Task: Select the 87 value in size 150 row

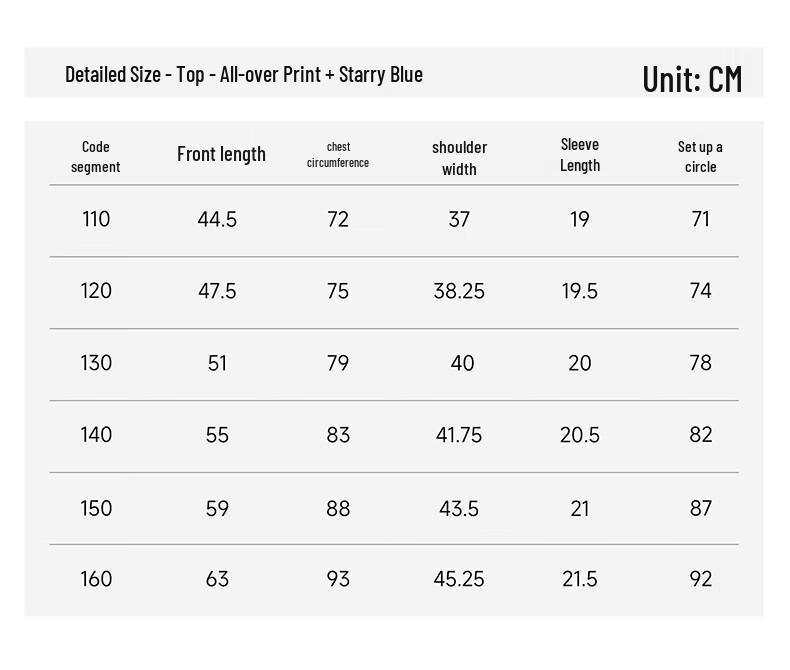Action: [700, 508]
